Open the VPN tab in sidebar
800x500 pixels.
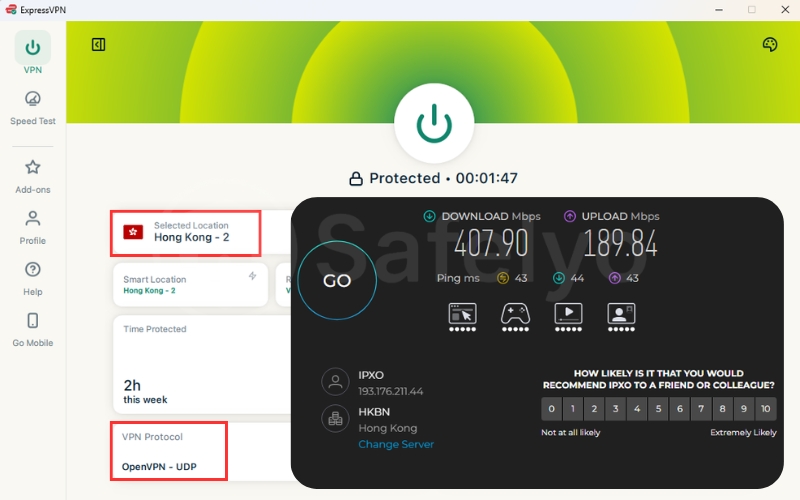[33, 53]
